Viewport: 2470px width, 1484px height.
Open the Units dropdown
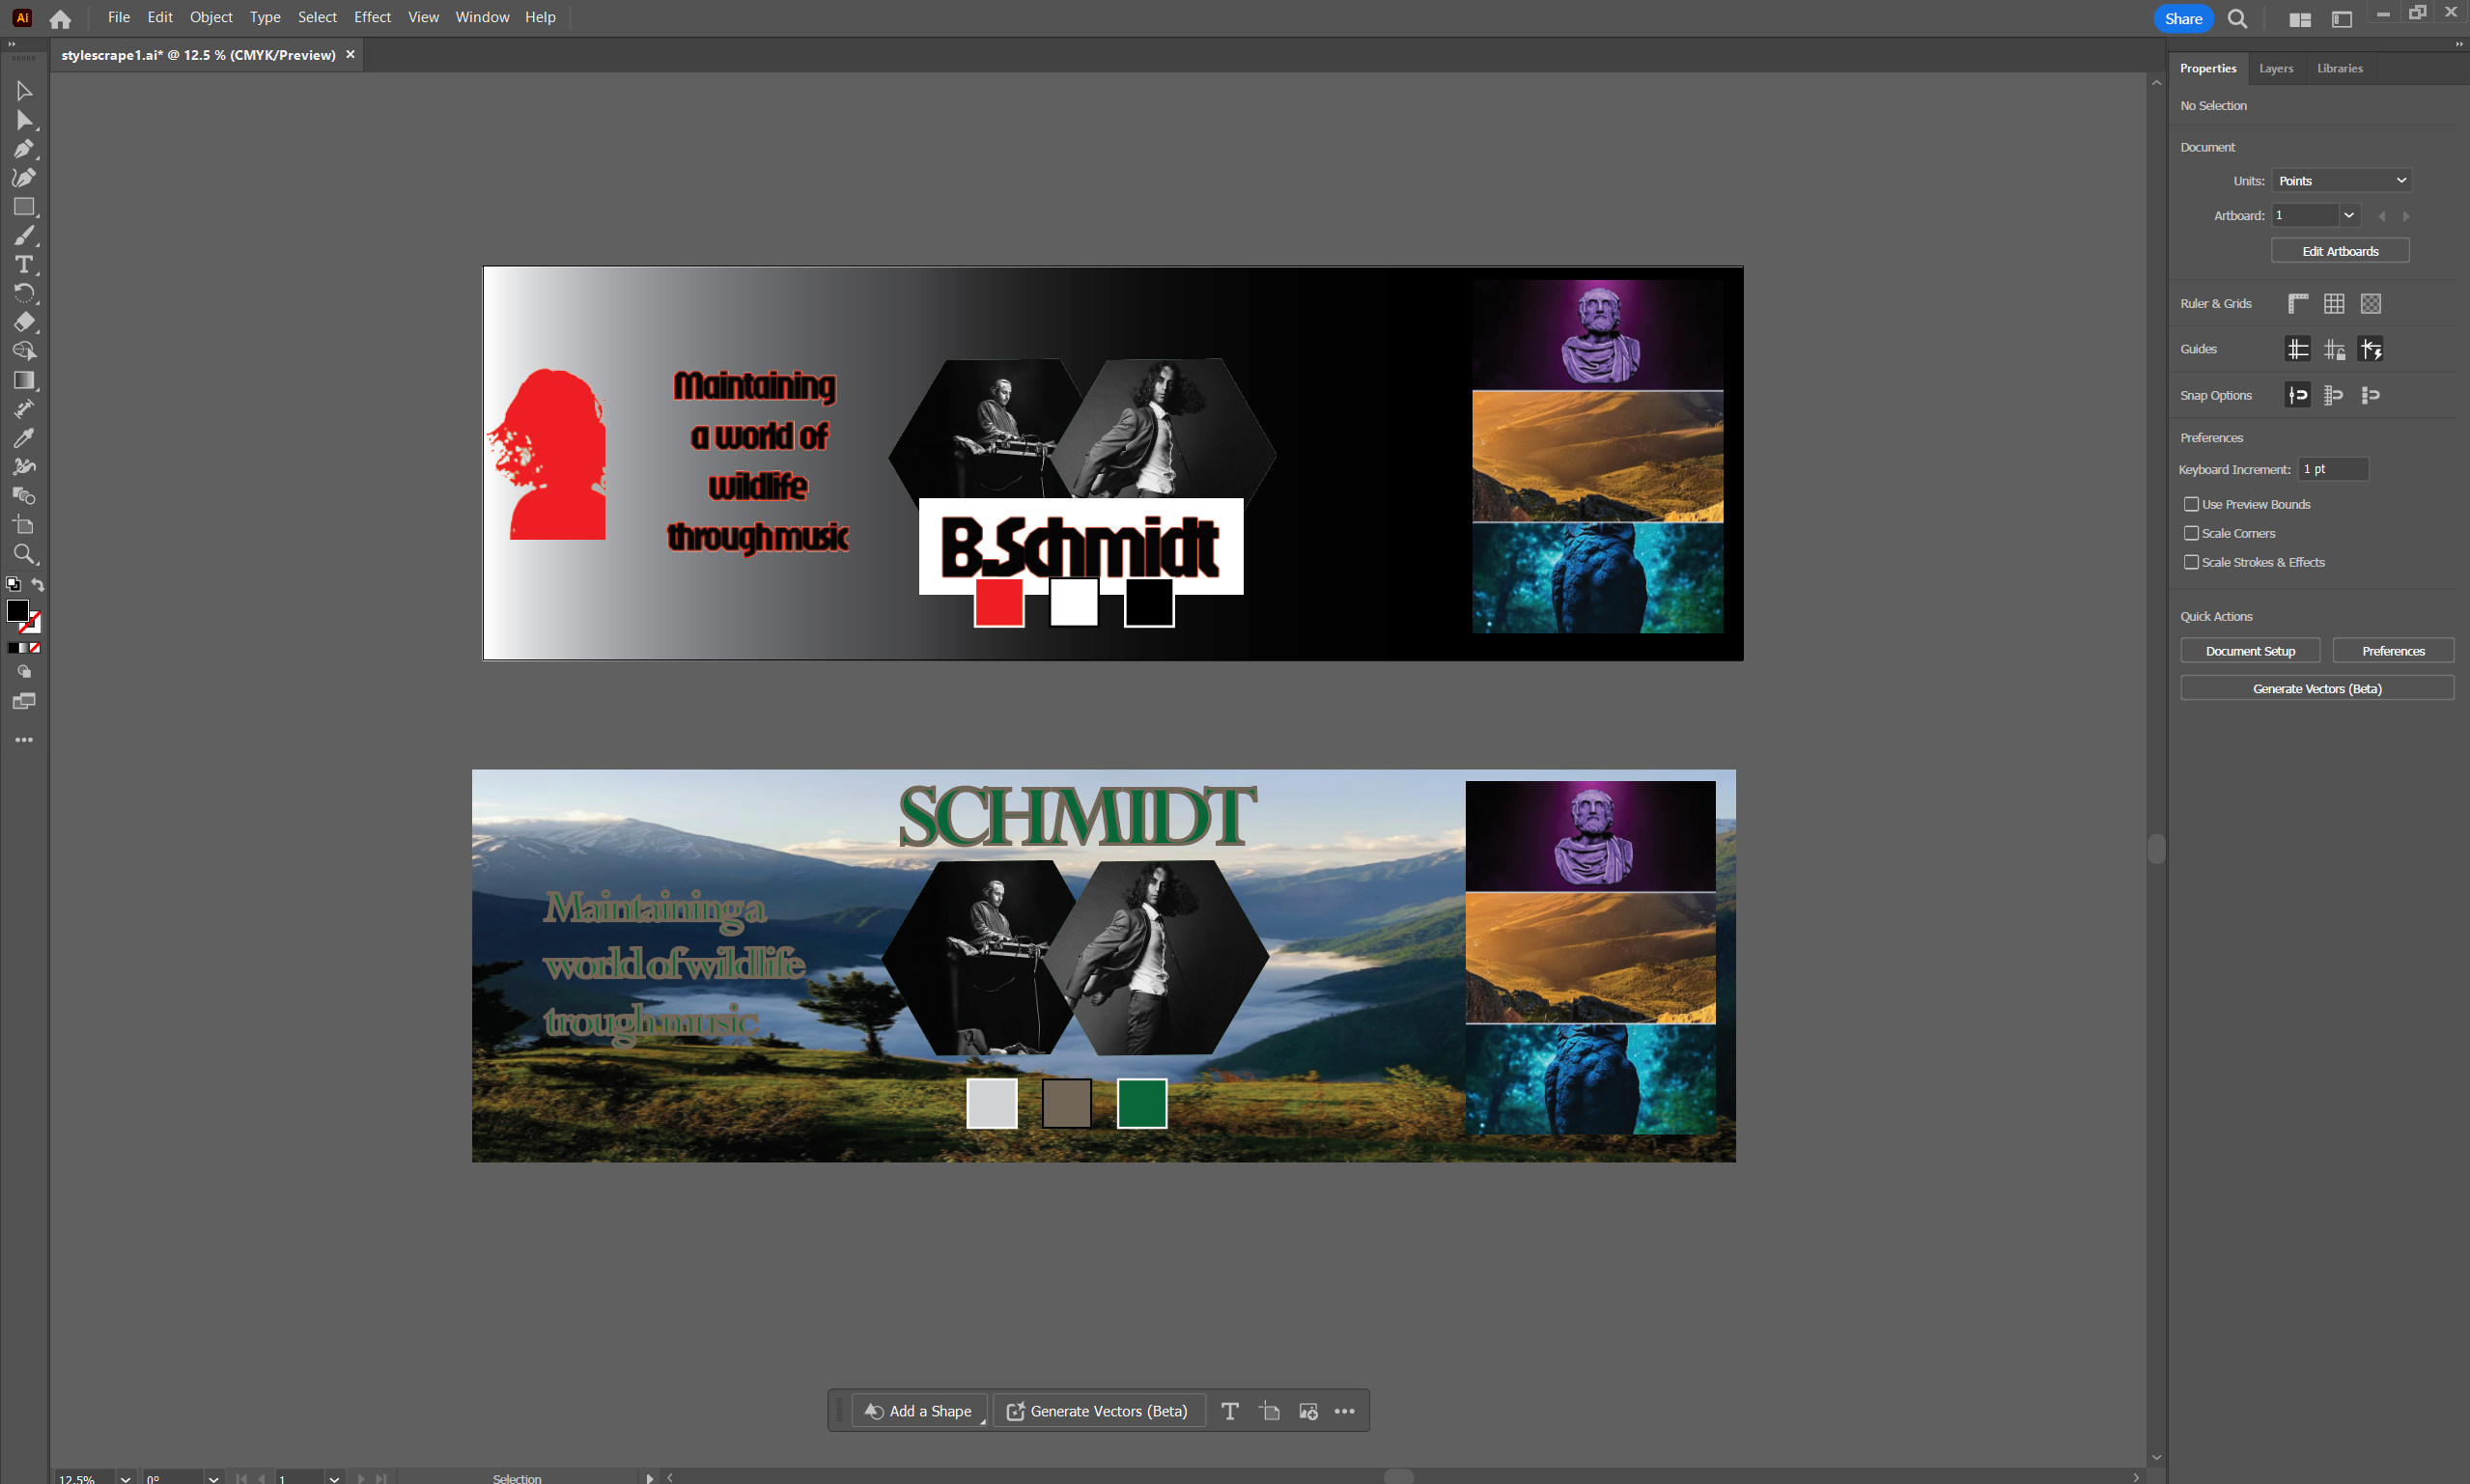click(x=2341, y=180)
